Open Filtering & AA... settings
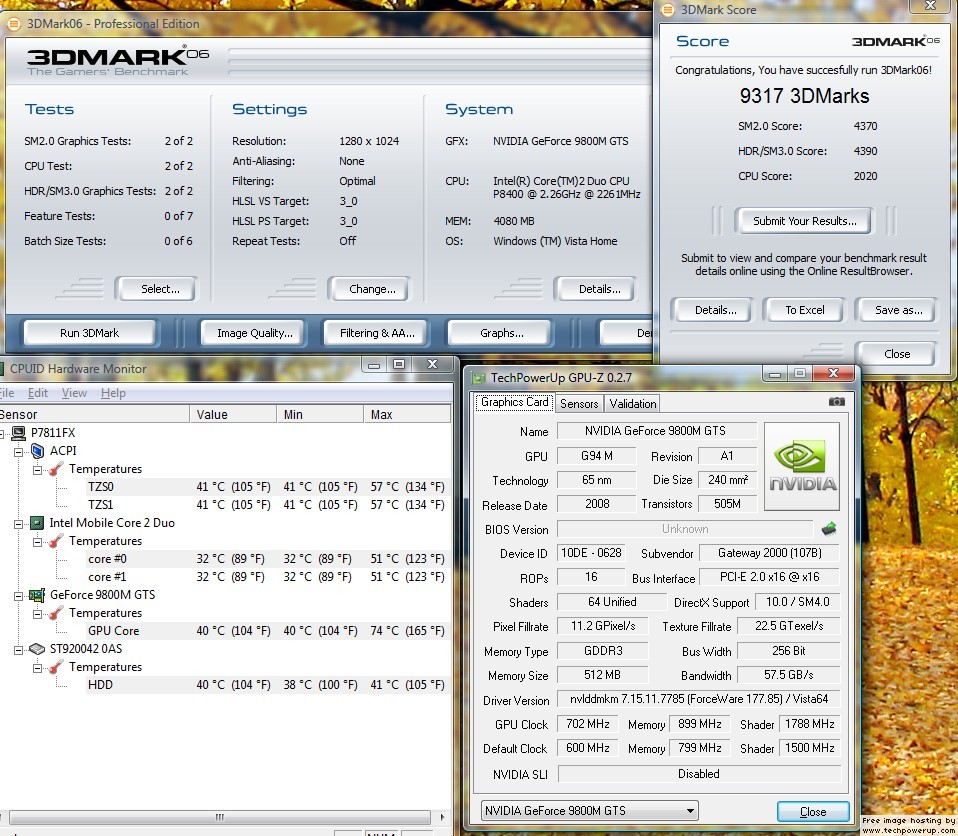The image size is (958, 836). [x=377, y=333]
